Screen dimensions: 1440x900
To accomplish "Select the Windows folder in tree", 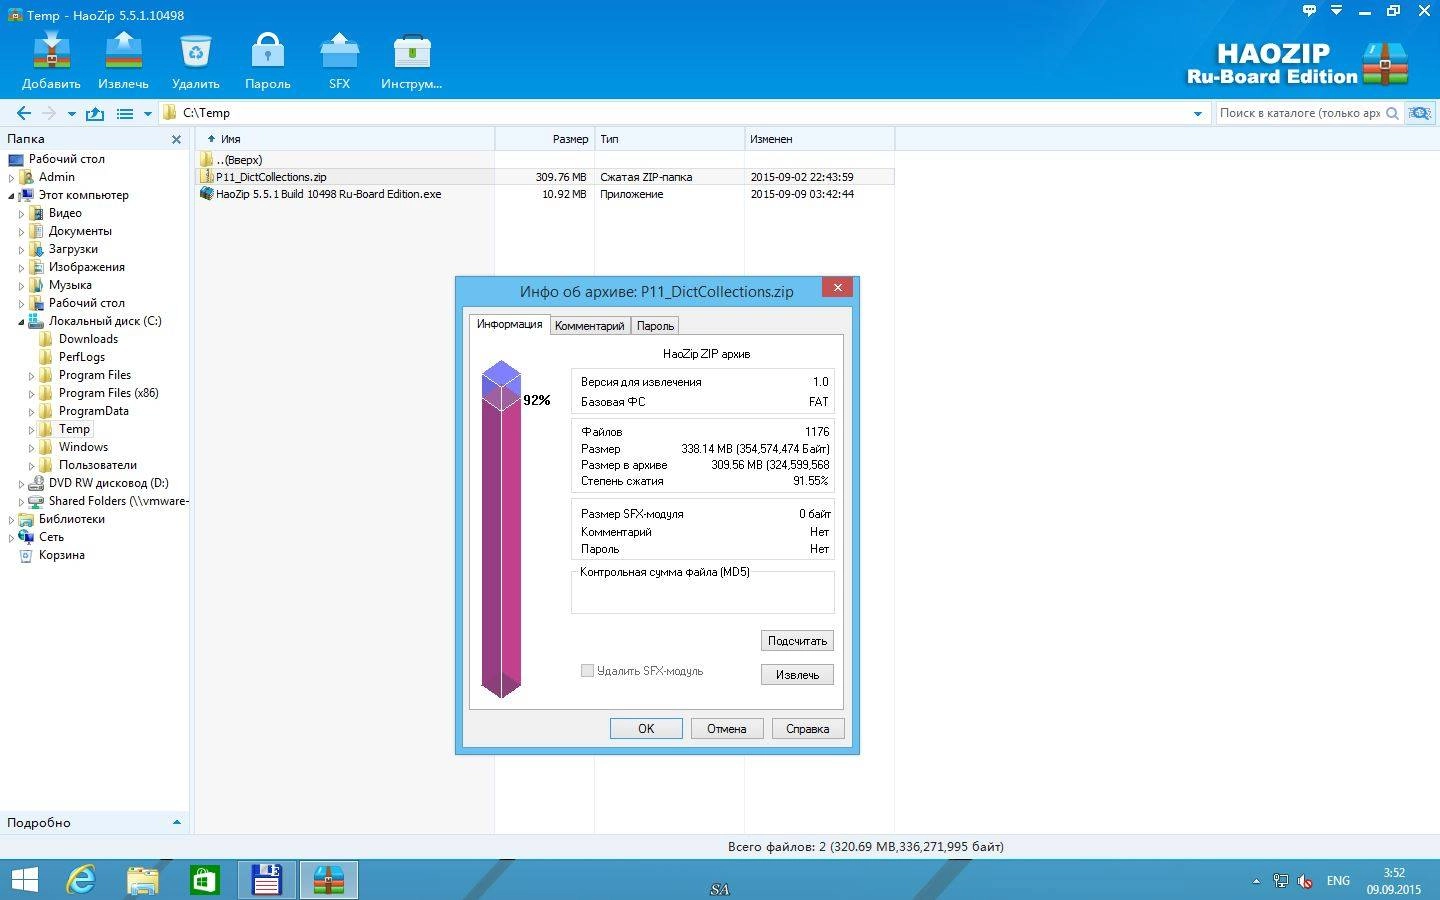I will pos(83,447).
